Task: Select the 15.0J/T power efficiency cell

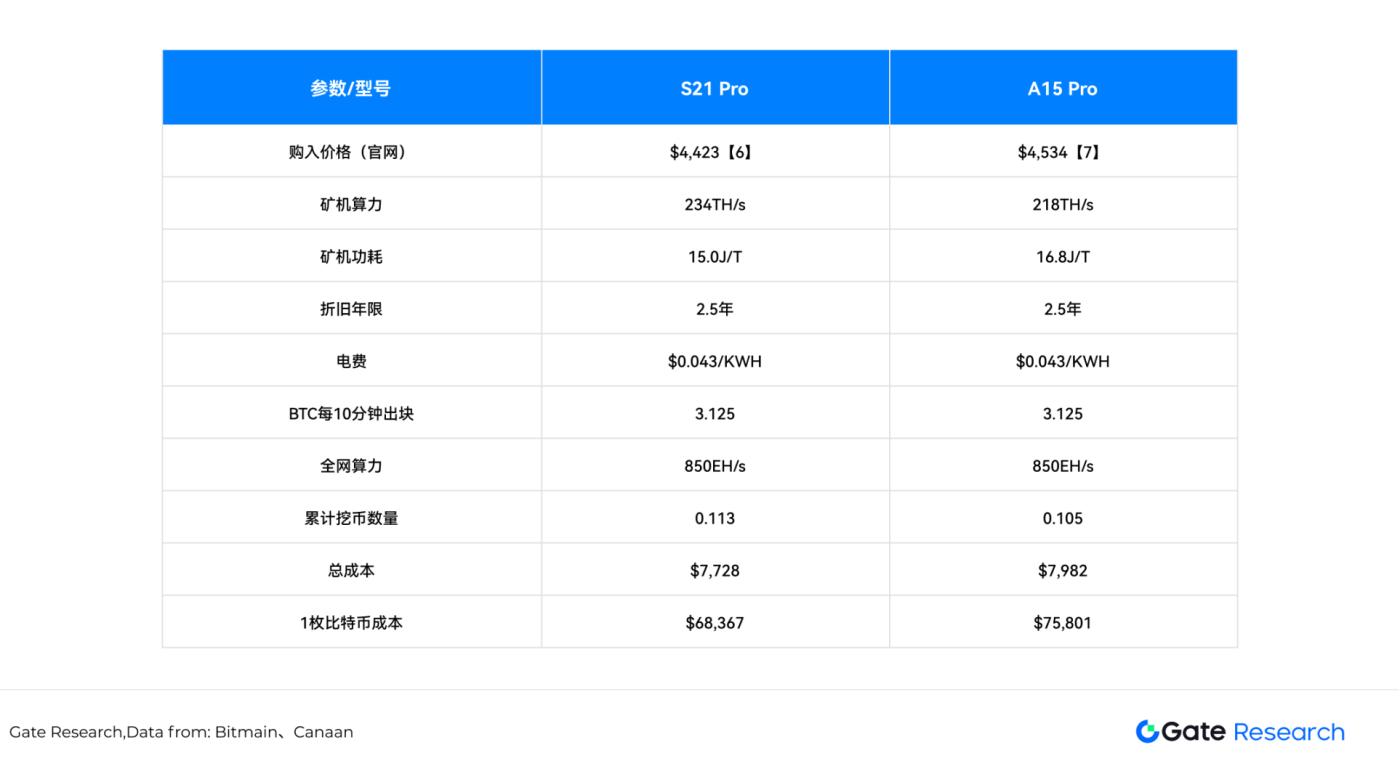Action: click(x=714, y=255)
